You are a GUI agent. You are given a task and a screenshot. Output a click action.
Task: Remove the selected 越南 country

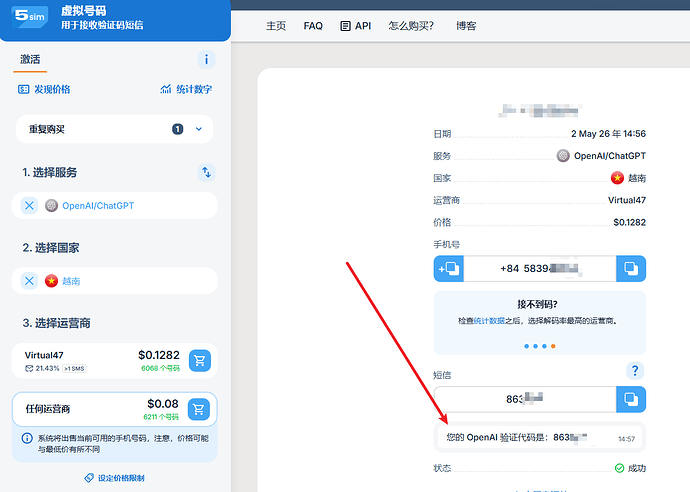point(29,281)
